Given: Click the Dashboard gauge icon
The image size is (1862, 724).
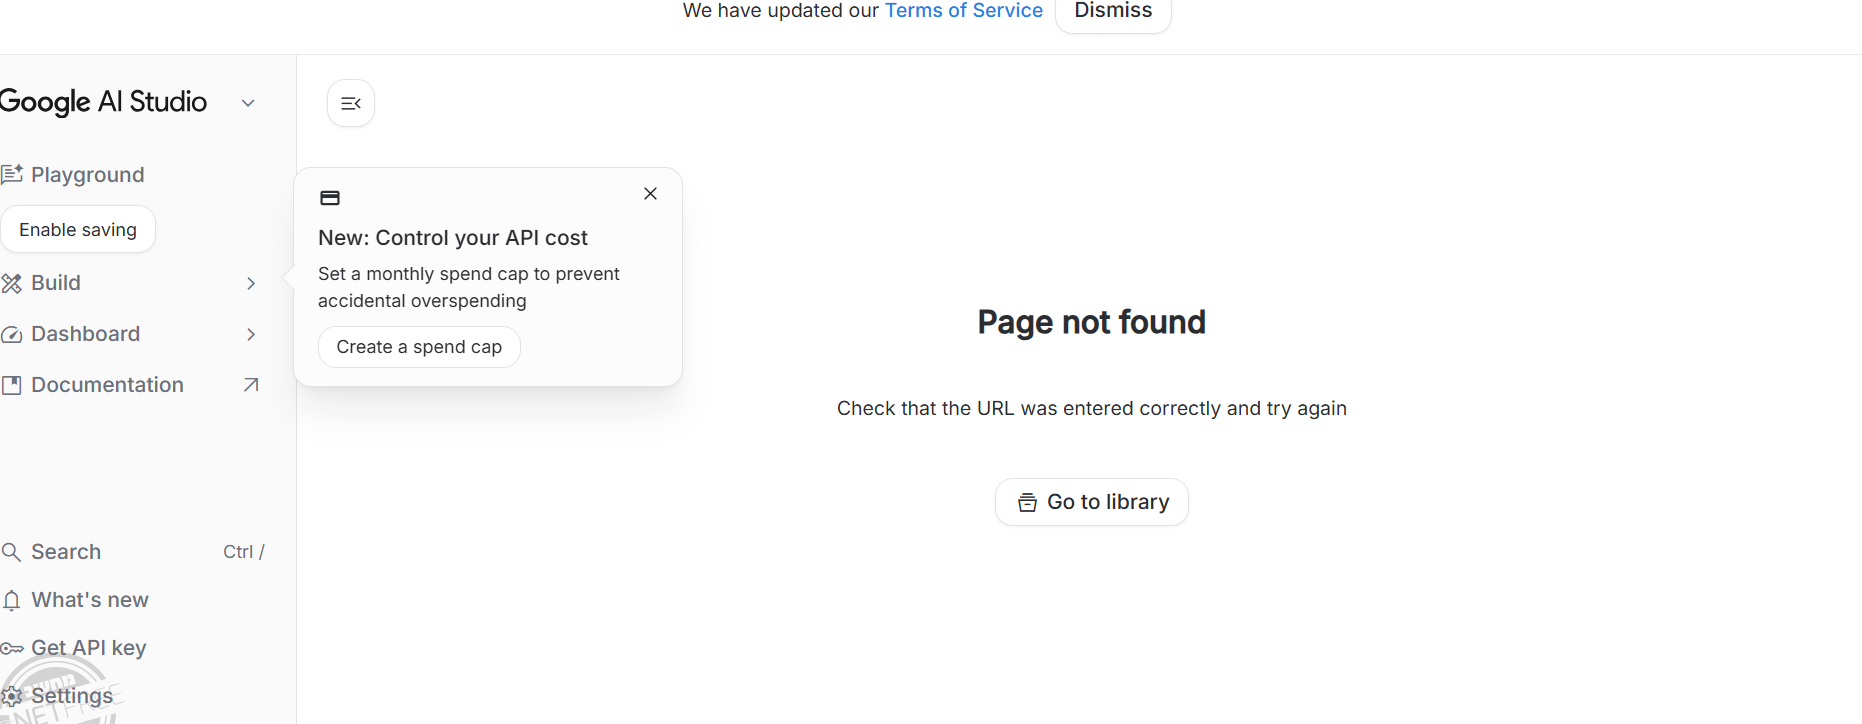Looking at the screenshot, I should (12, 335).
